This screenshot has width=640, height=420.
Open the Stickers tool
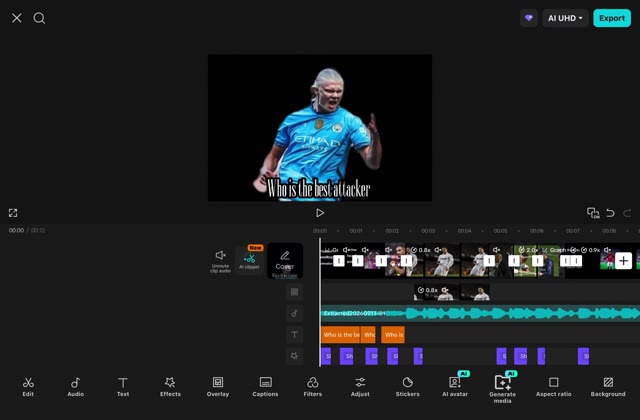tap(407, 387)
